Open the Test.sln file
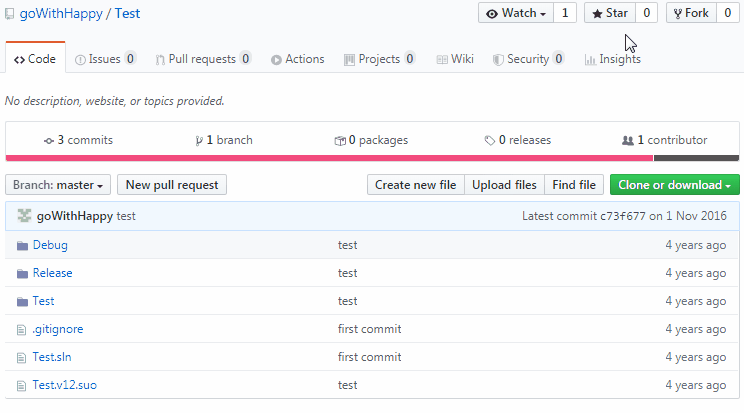Screen dimensions: 744x413 [x=52, y=357]
